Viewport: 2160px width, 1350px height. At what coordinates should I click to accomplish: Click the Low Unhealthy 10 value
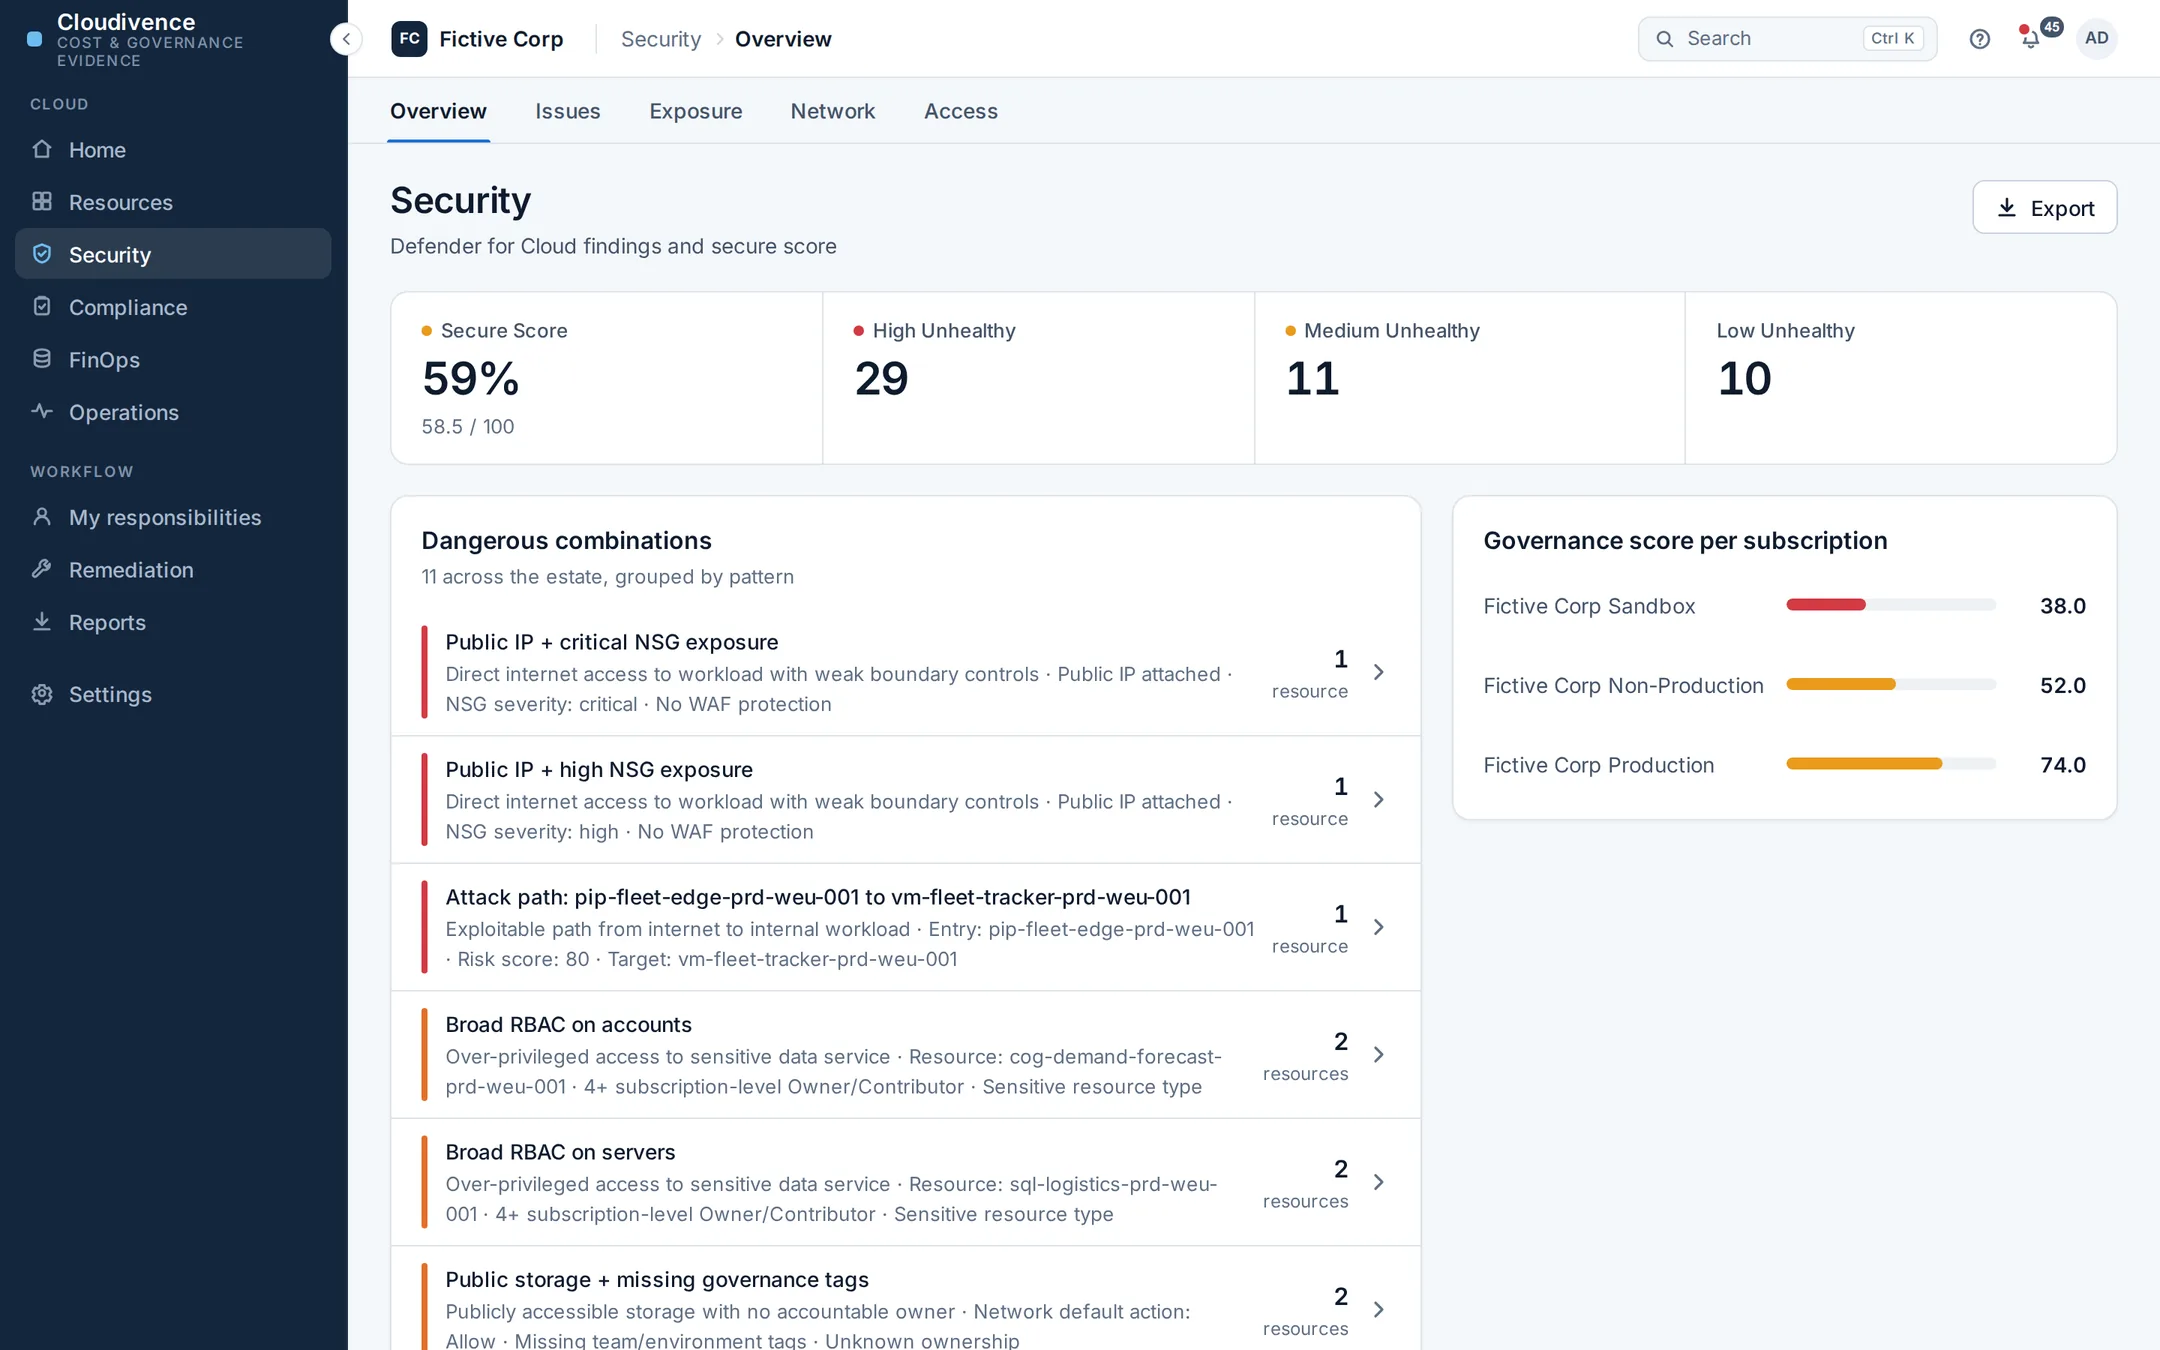click(x=1744, y=379)
